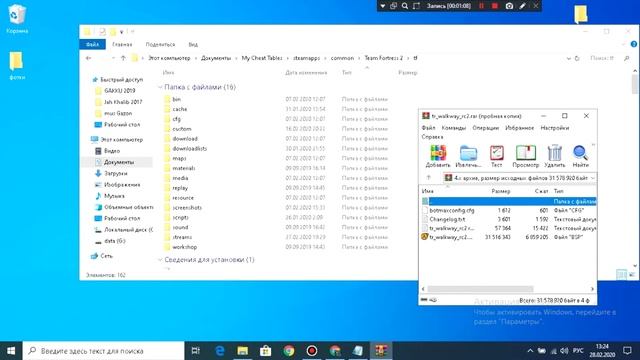Select Этот компьютер in the sidebar

click(x=122, y=140)
